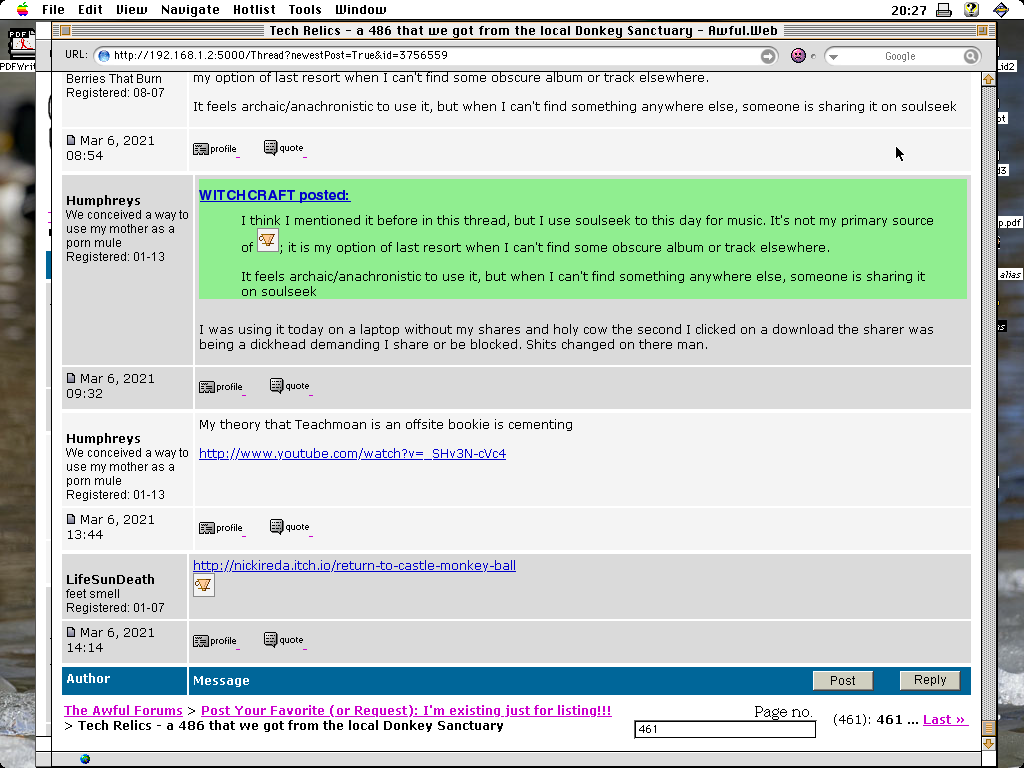Click the globe icon in the status bar
Image resolution: width=1024 pixels, height=768 pixels.
[x=85, y=759]
